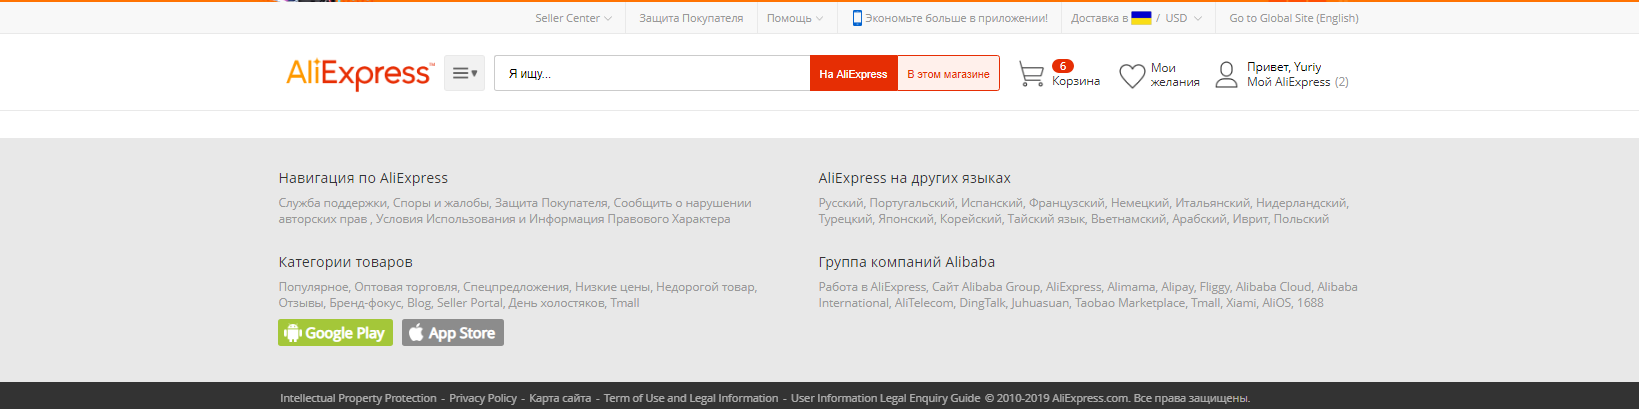Click the AliExpress logo

(360, 74)
